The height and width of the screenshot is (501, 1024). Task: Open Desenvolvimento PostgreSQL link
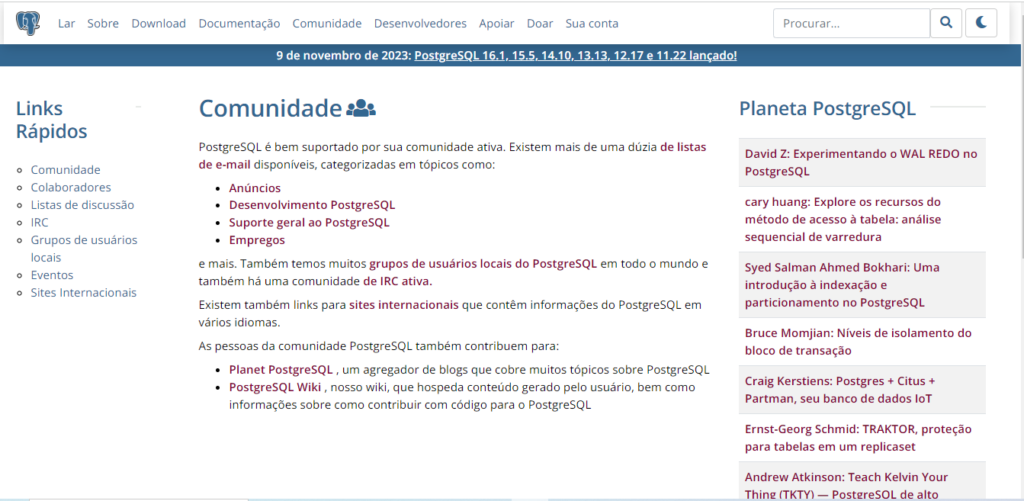(312, 205)
